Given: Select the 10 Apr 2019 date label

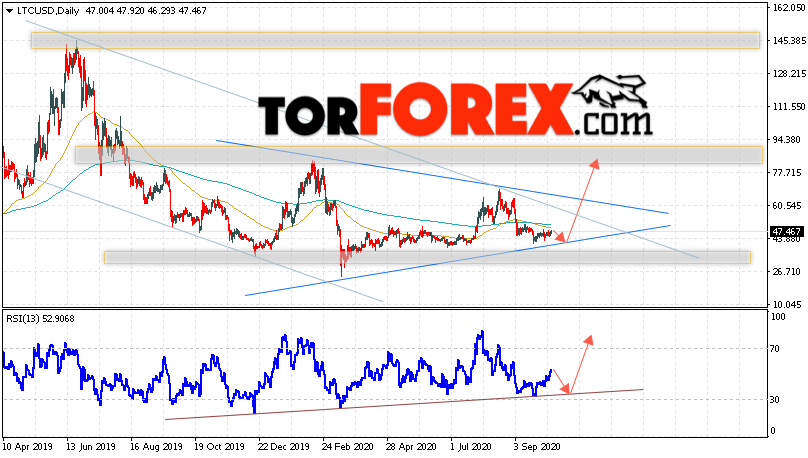Looking at the screenshot, I should pyautogui.click(x=27, y=447).
